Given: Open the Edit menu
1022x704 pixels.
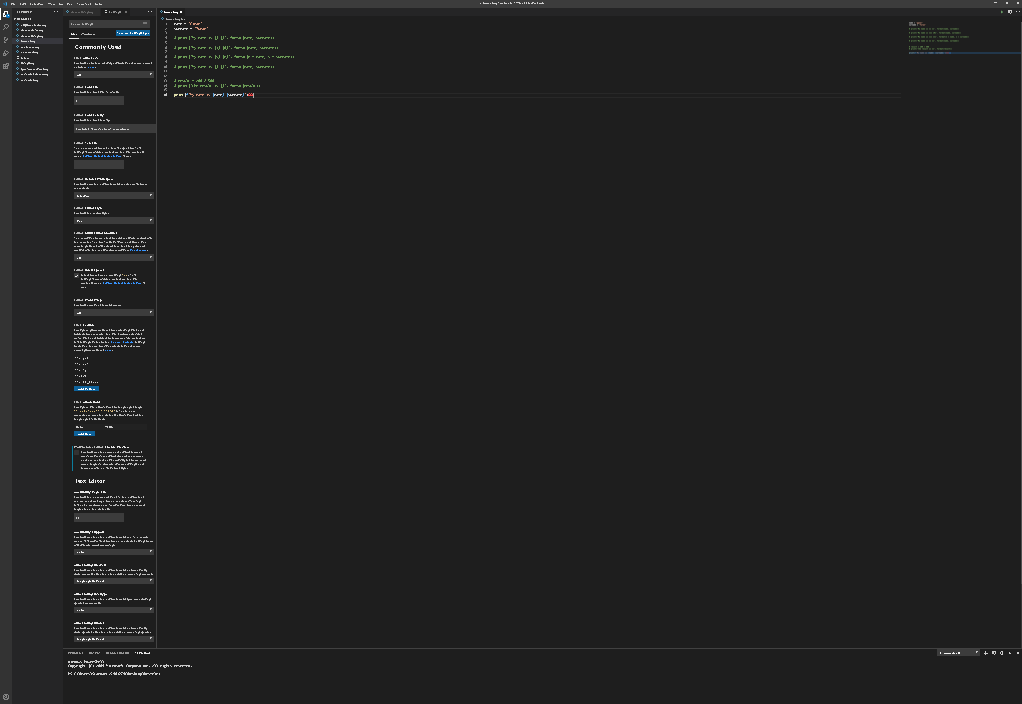Looking at the screenshot, I should coord(23,4).
